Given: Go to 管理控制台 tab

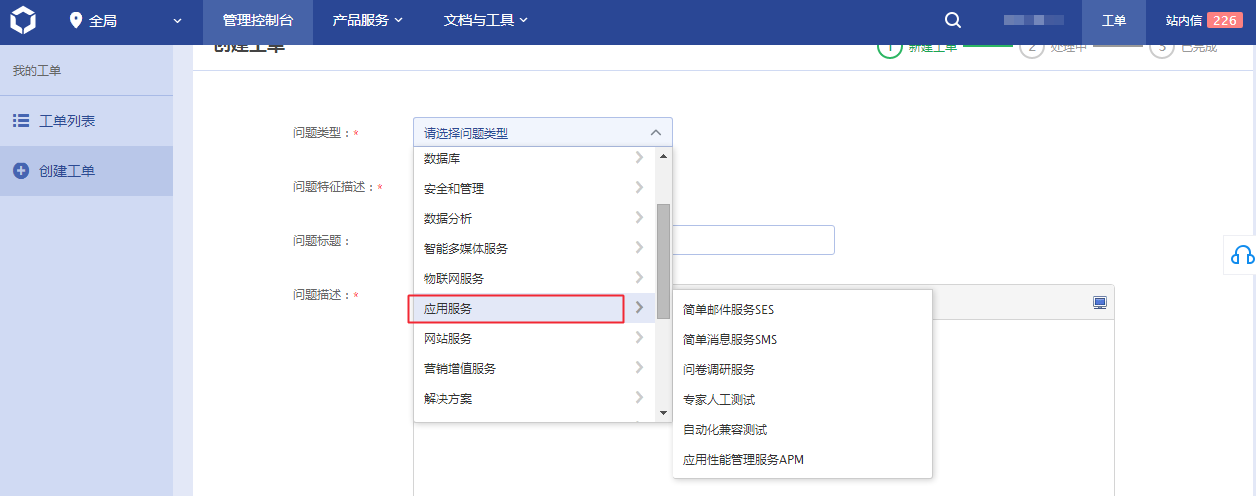Looking at the screenshot, I should (258, 21).
